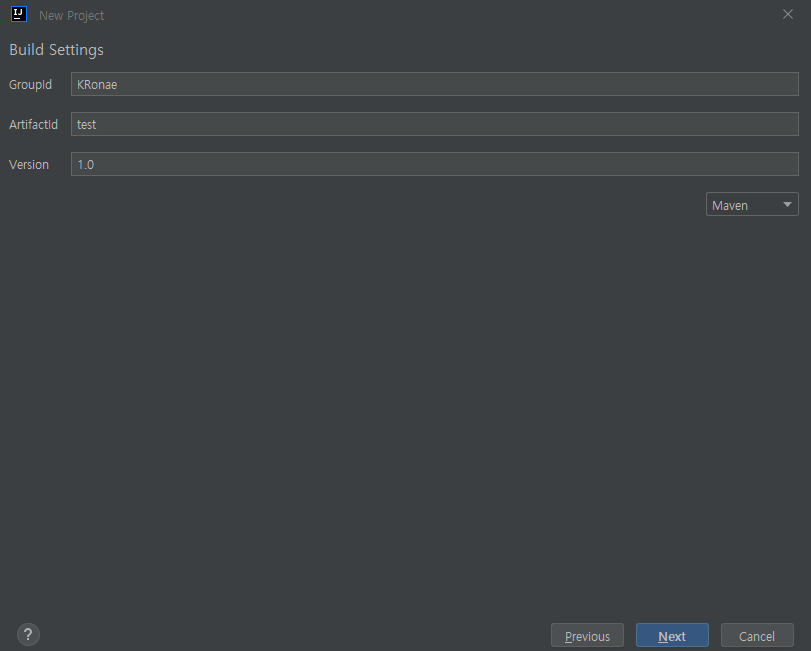Click the Build Settings heading
811x651 pixels.
click(56, 50)
